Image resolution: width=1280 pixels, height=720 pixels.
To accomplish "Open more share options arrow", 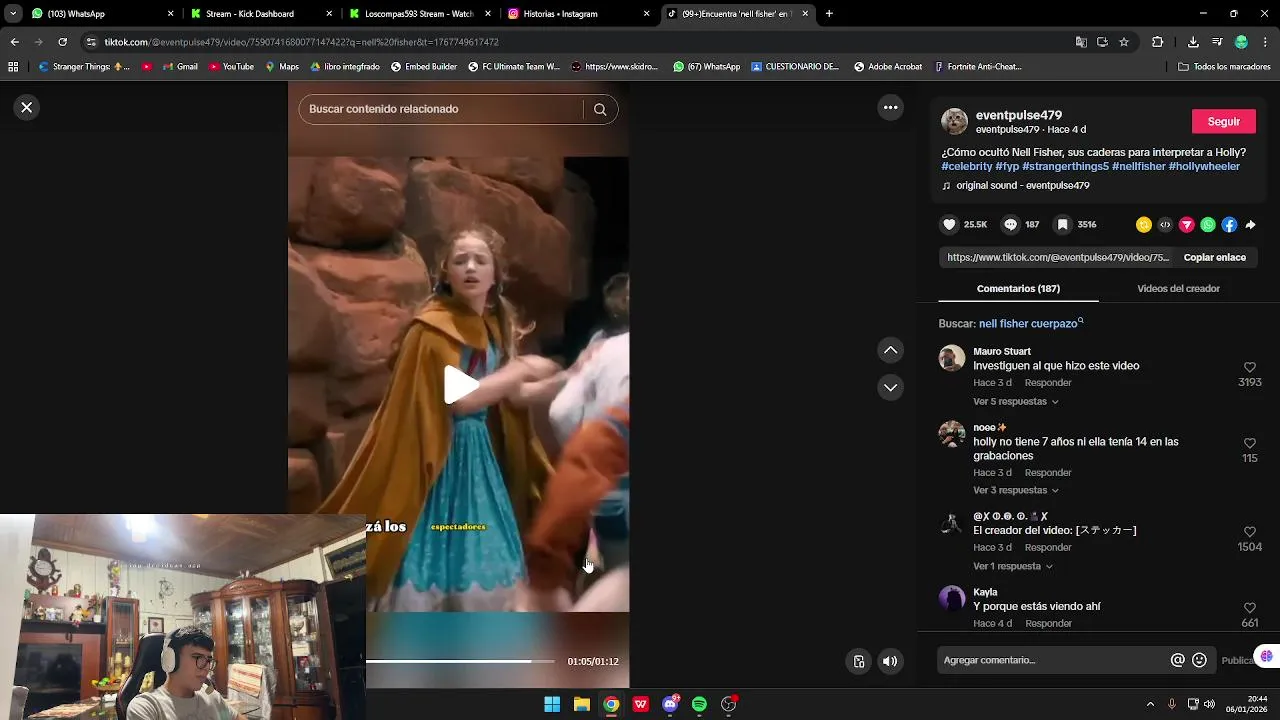I will [x=1250, y=225].
